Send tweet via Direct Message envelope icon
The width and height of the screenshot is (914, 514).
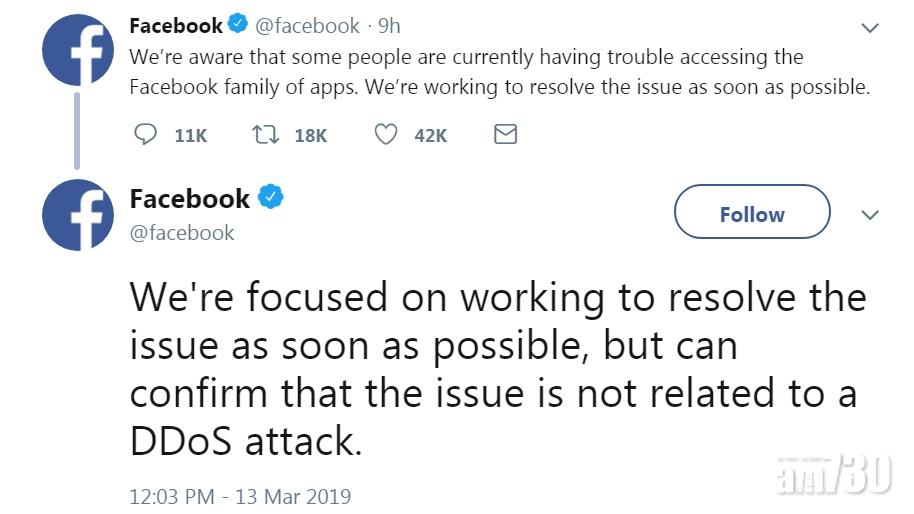click(506, 134)
